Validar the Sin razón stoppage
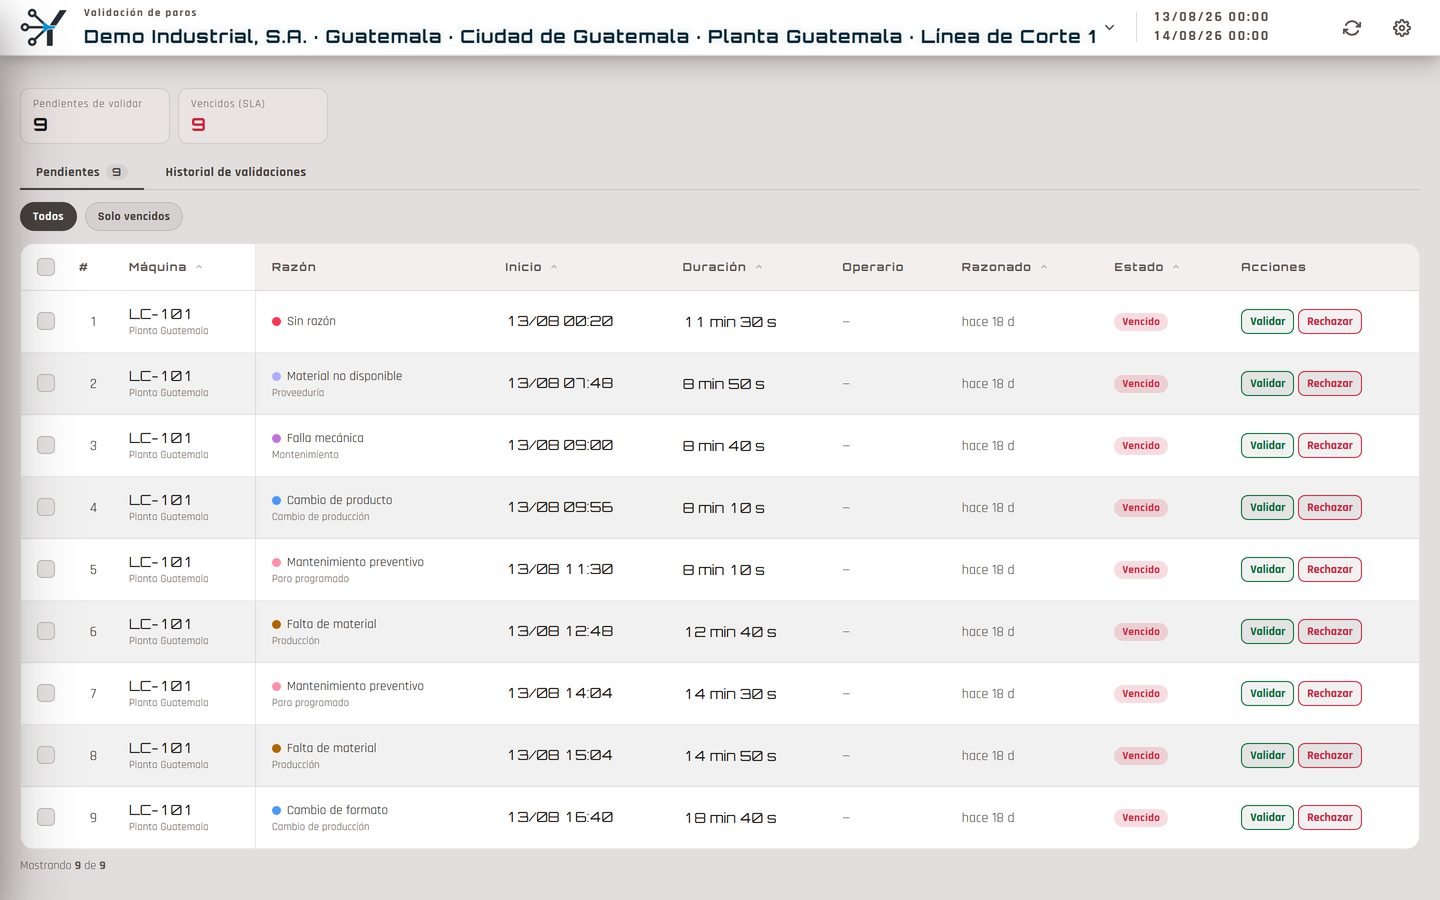1440x900 pixels. tap(1267, 321)
